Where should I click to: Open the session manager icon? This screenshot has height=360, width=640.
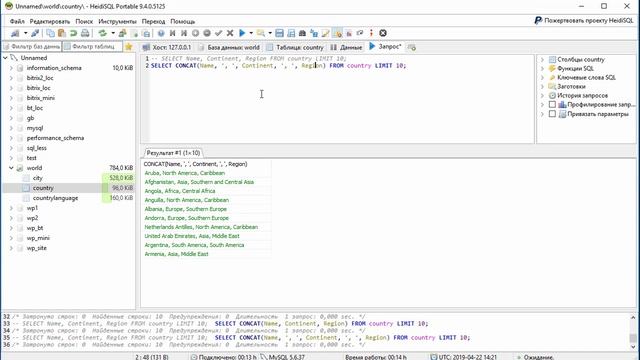point(15,33)
